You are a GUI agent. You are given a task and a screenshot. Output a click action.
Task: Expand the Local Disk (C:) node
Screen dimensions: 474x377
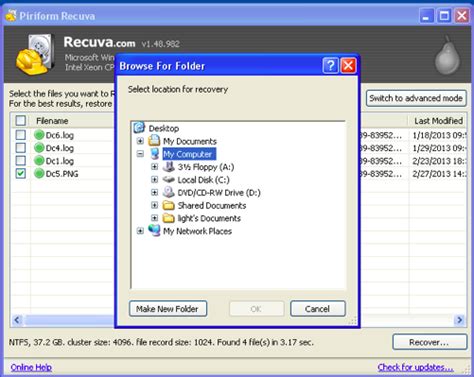(x=154, y=180)
